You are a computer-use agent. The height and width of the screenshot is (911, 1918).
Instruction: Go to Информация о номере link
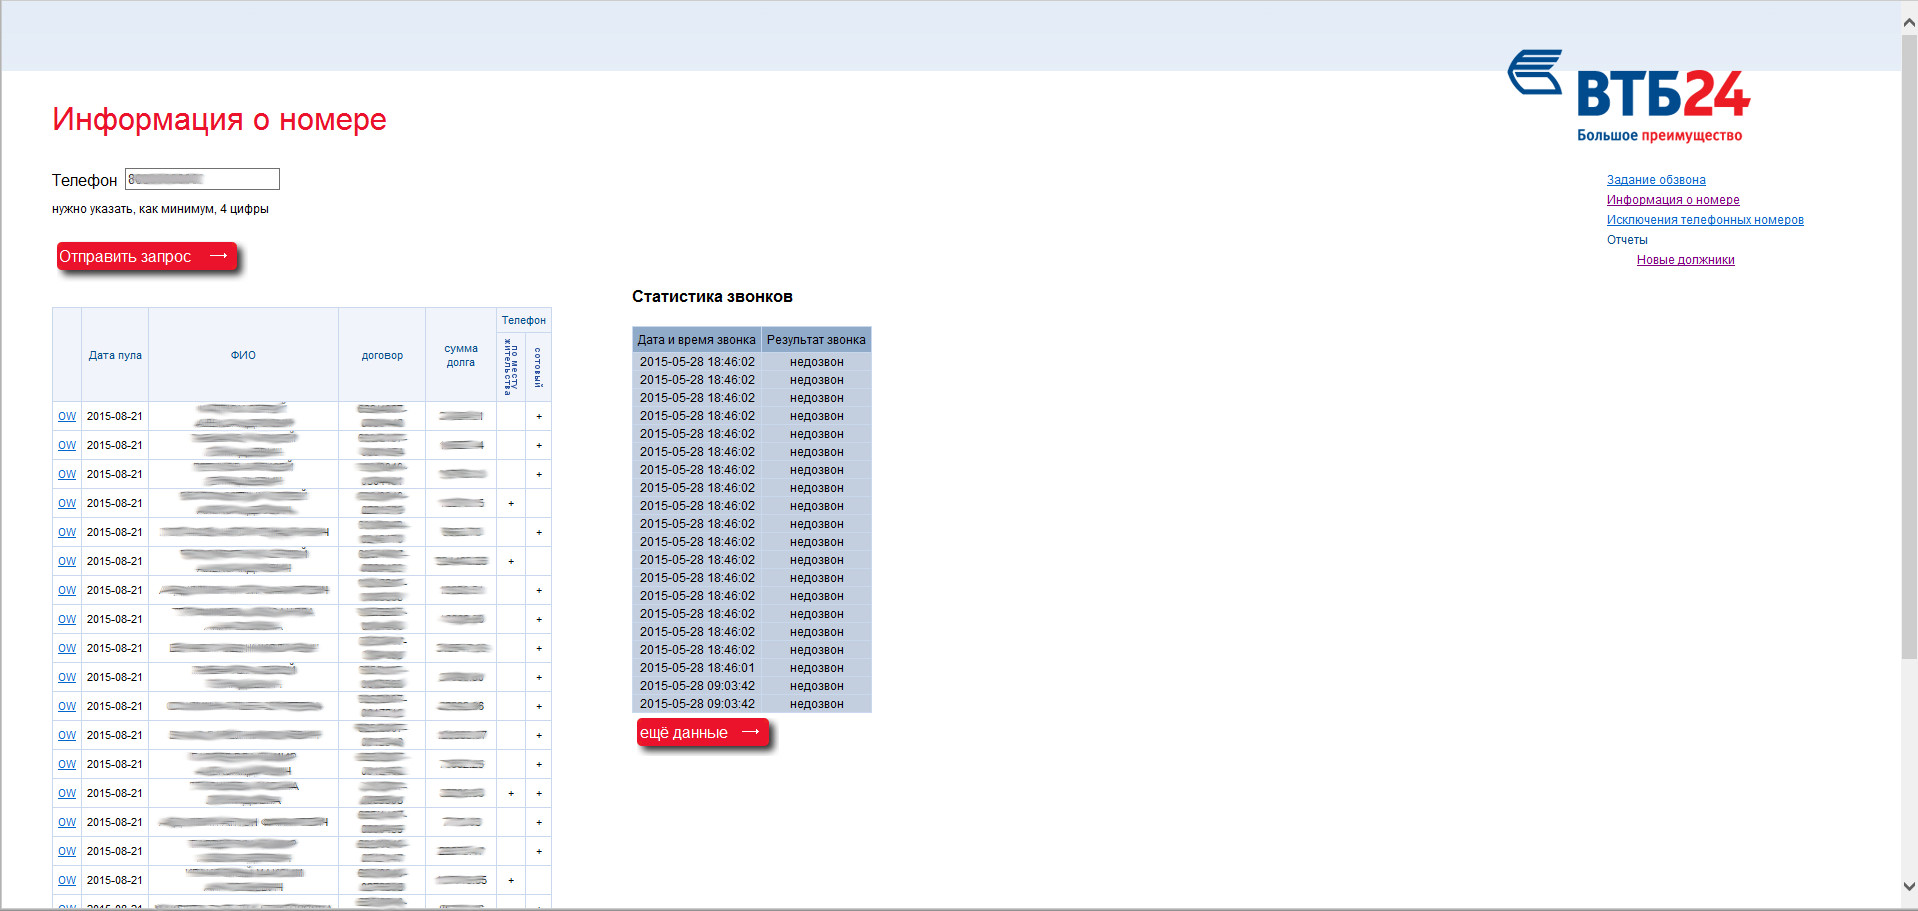click(x=1672, y=200)
